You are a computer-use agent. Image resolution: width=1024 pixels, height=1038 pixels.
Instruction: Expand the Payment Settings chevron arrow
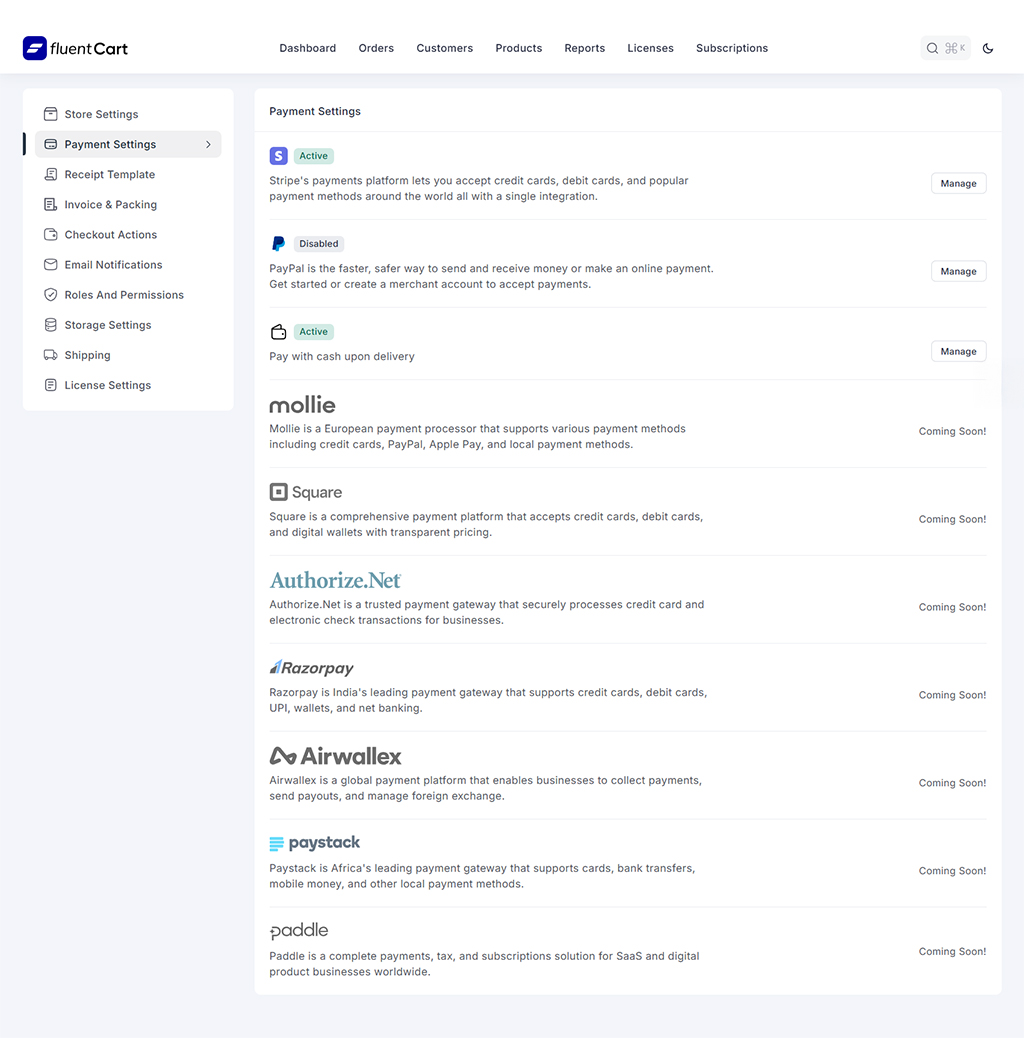(208, 144)
